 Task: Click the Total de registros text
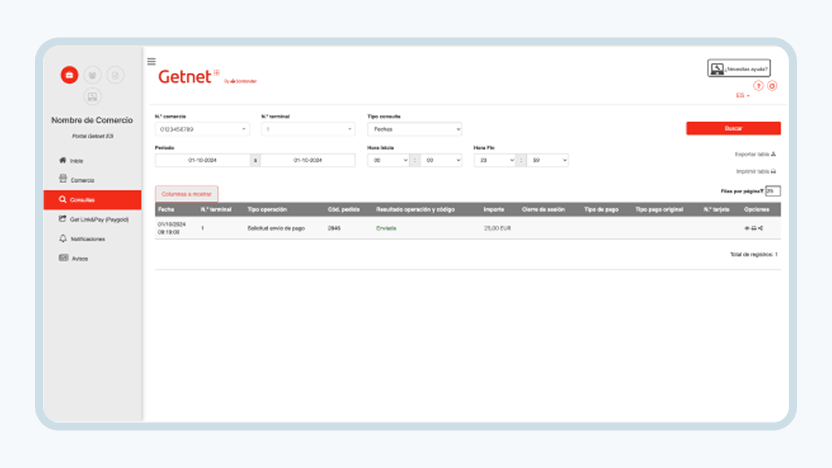click(753, 255)
